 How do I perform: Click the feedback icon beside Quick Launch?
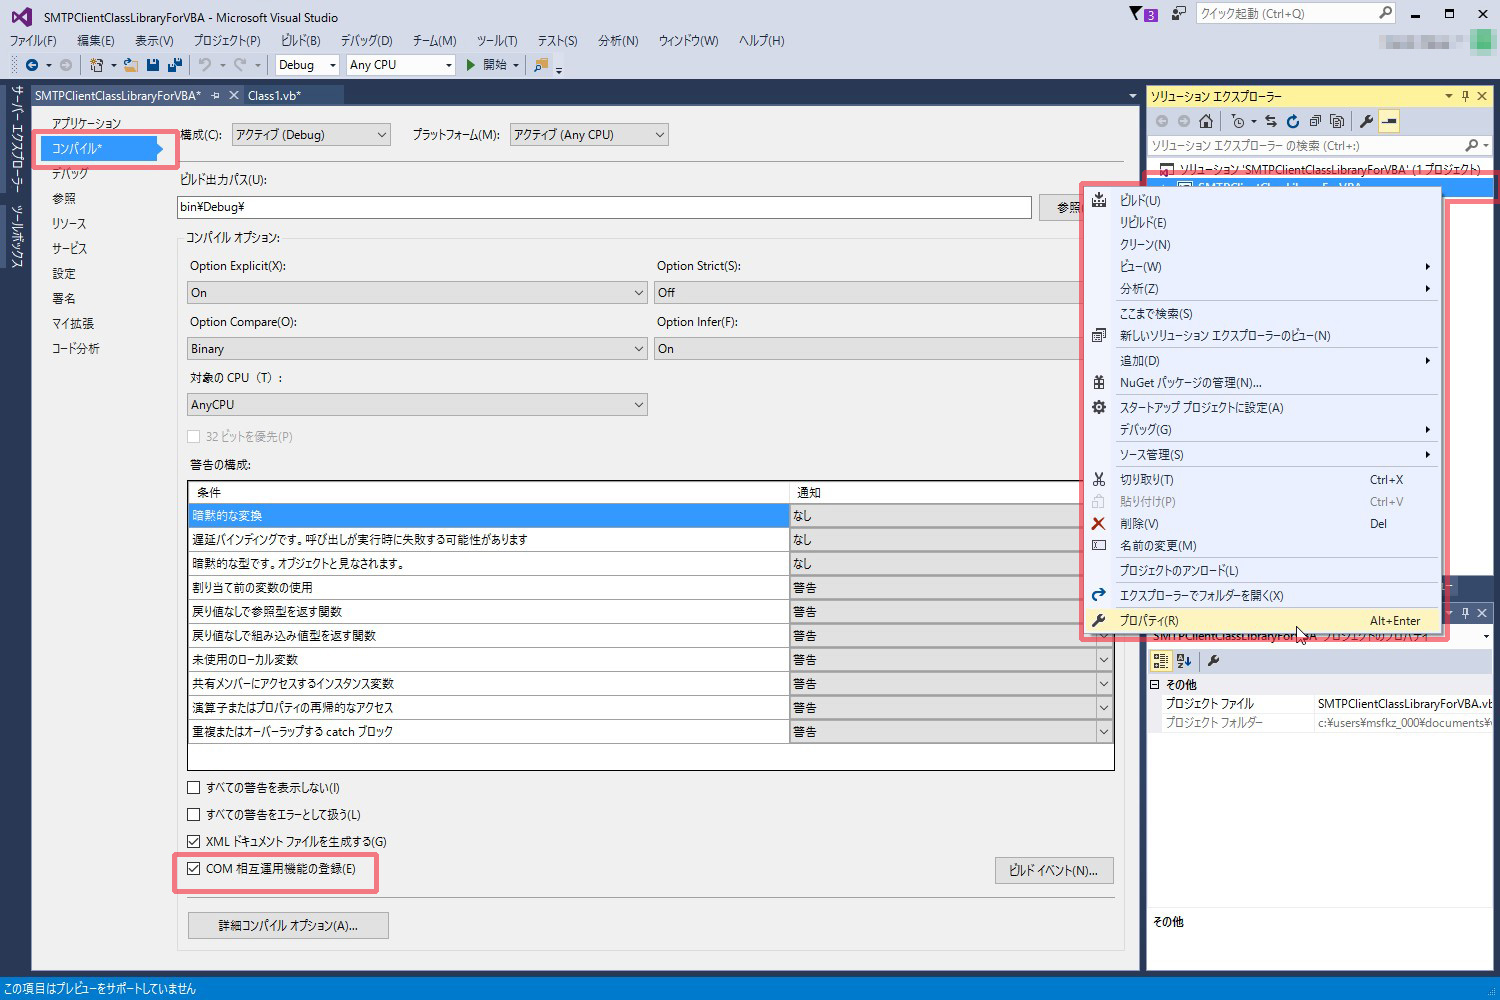point(1179,14)
